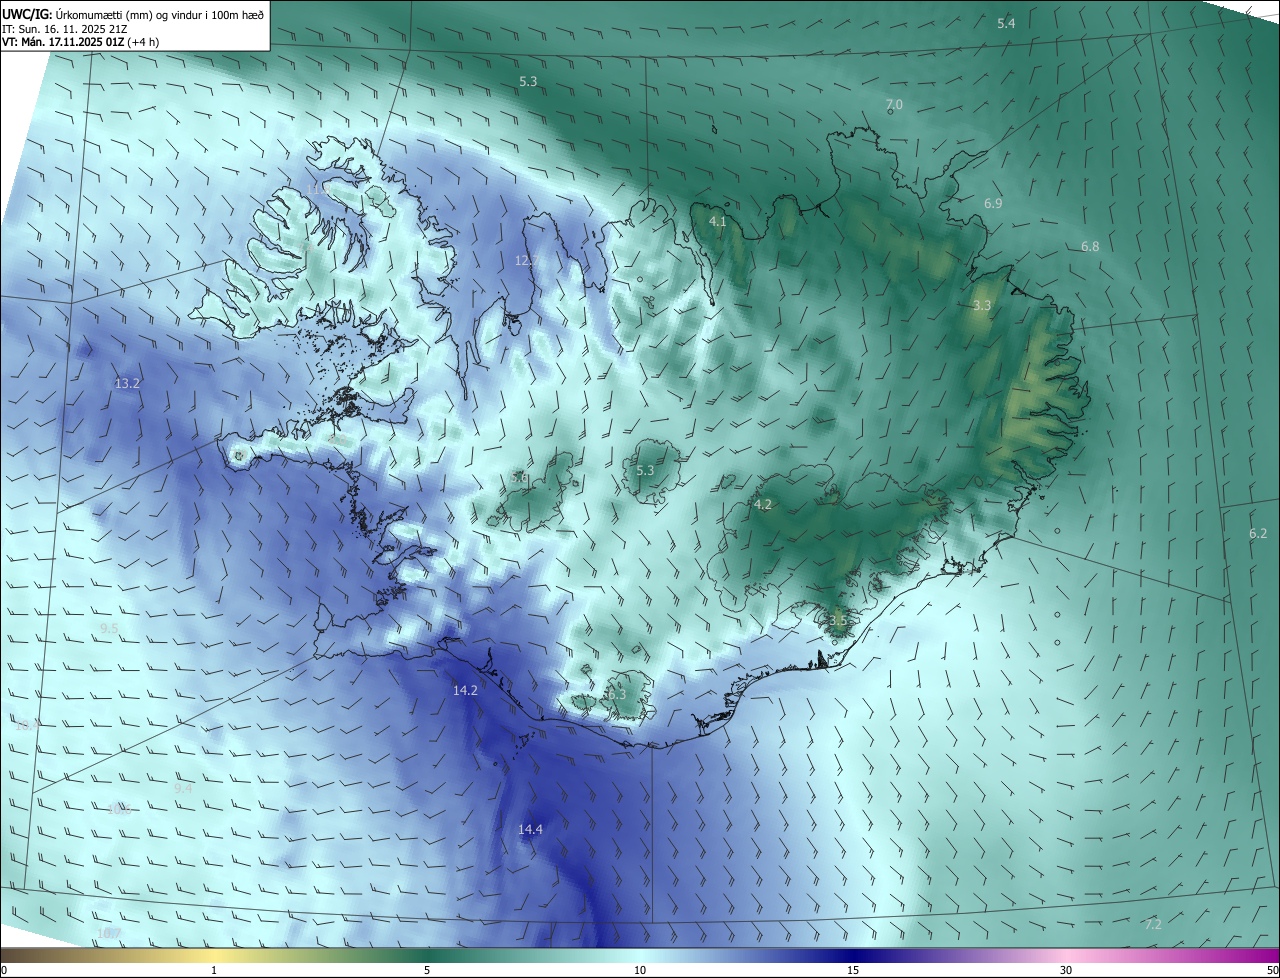Click the '14.2' value near the southwest coast

465,690
